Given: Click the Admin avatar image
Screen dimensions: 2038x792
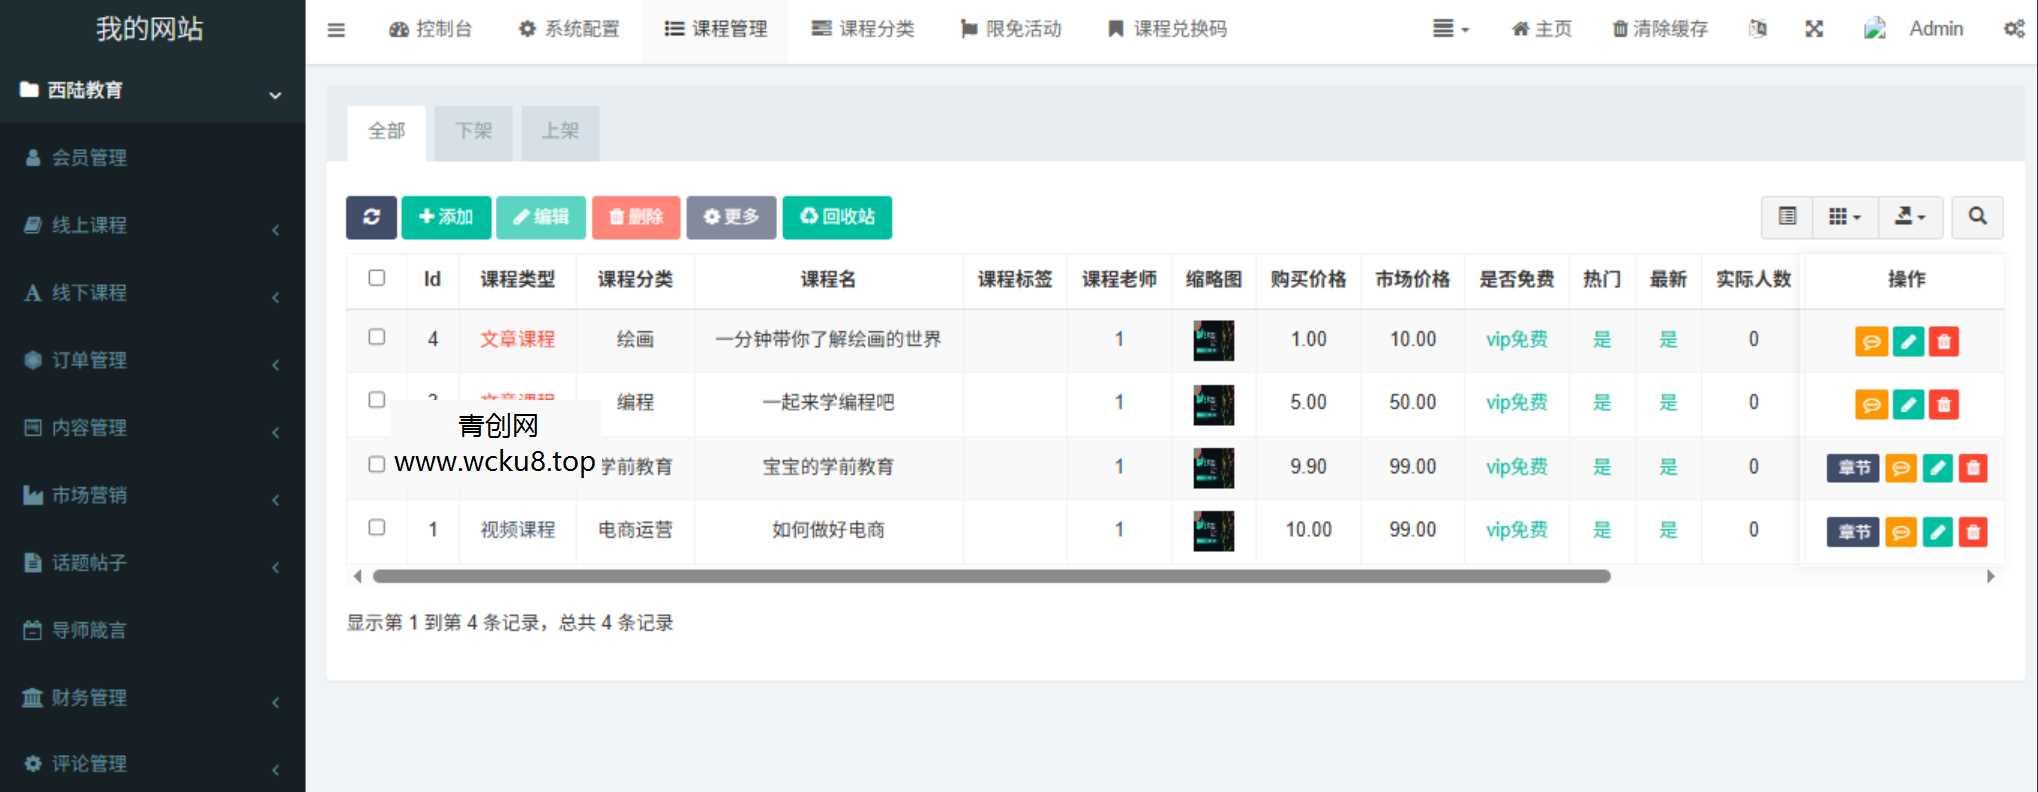Looking at the screenshot, I should point(1875,29).
